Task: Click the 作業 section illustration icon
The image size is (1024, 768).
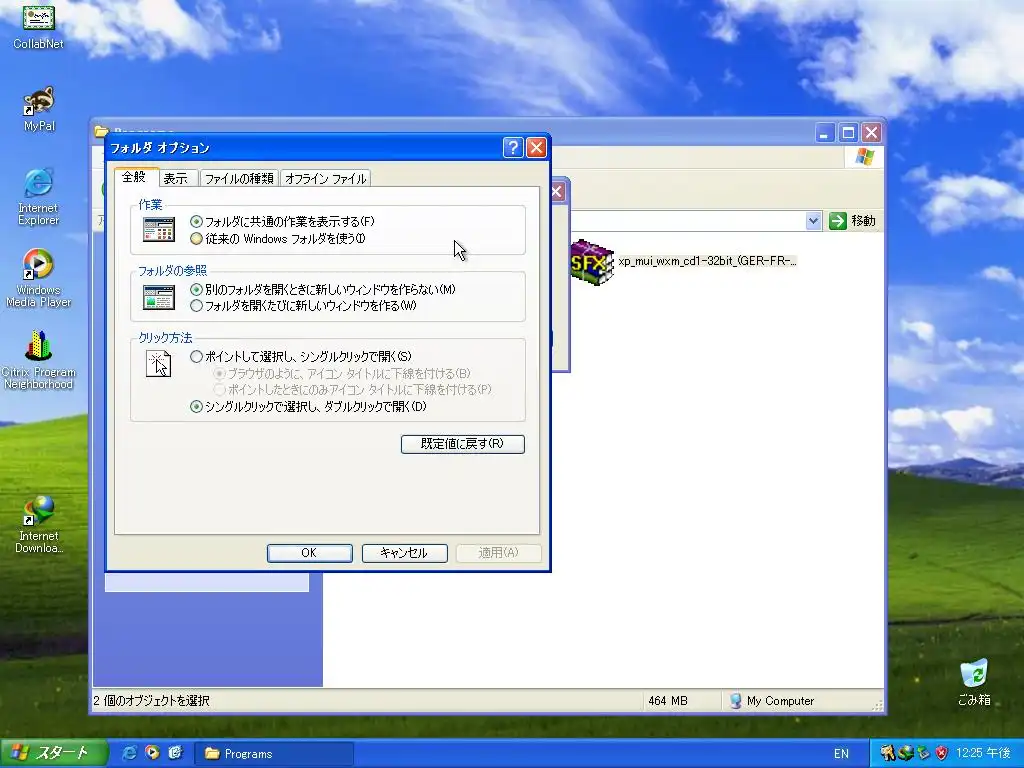Action: point(159,229)
